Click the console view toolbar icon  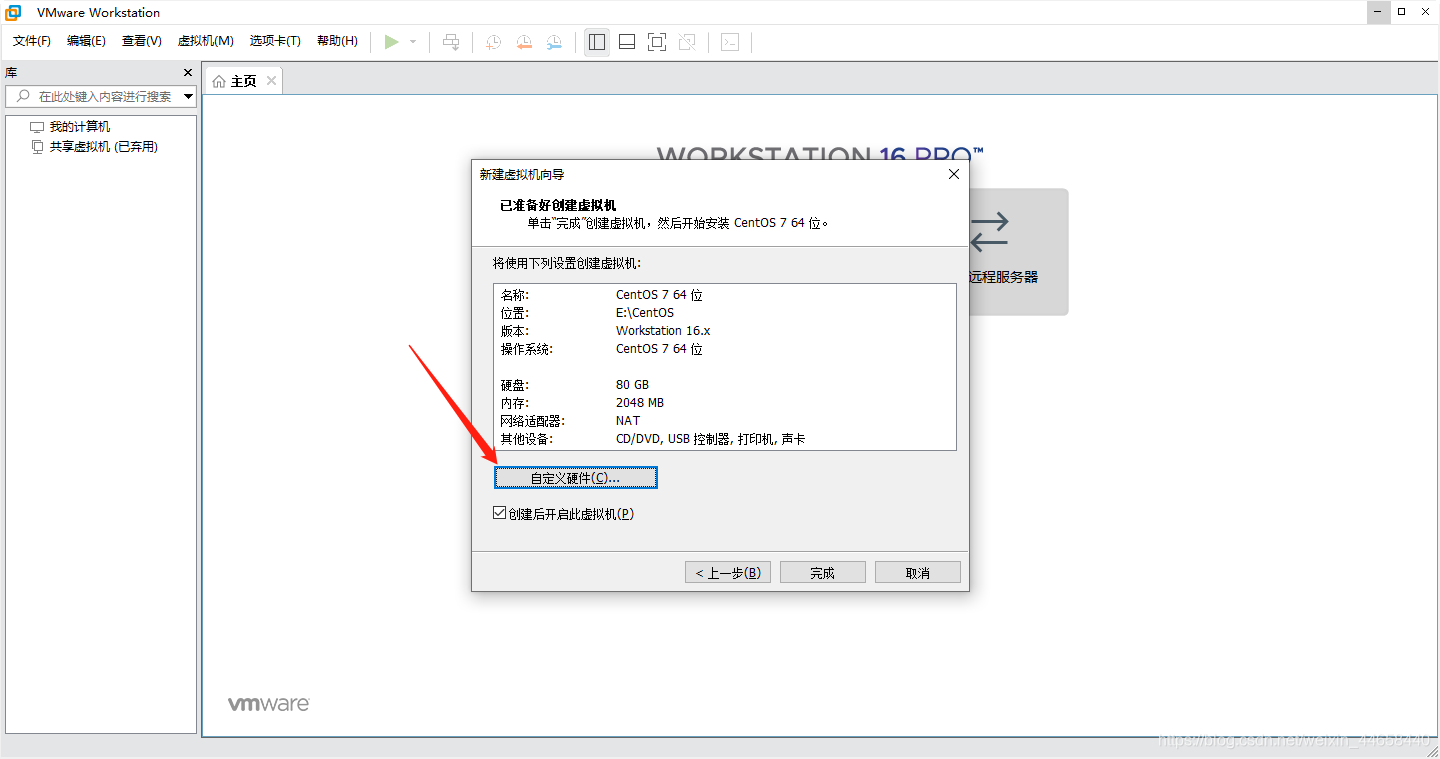click(x=731, y=42)
